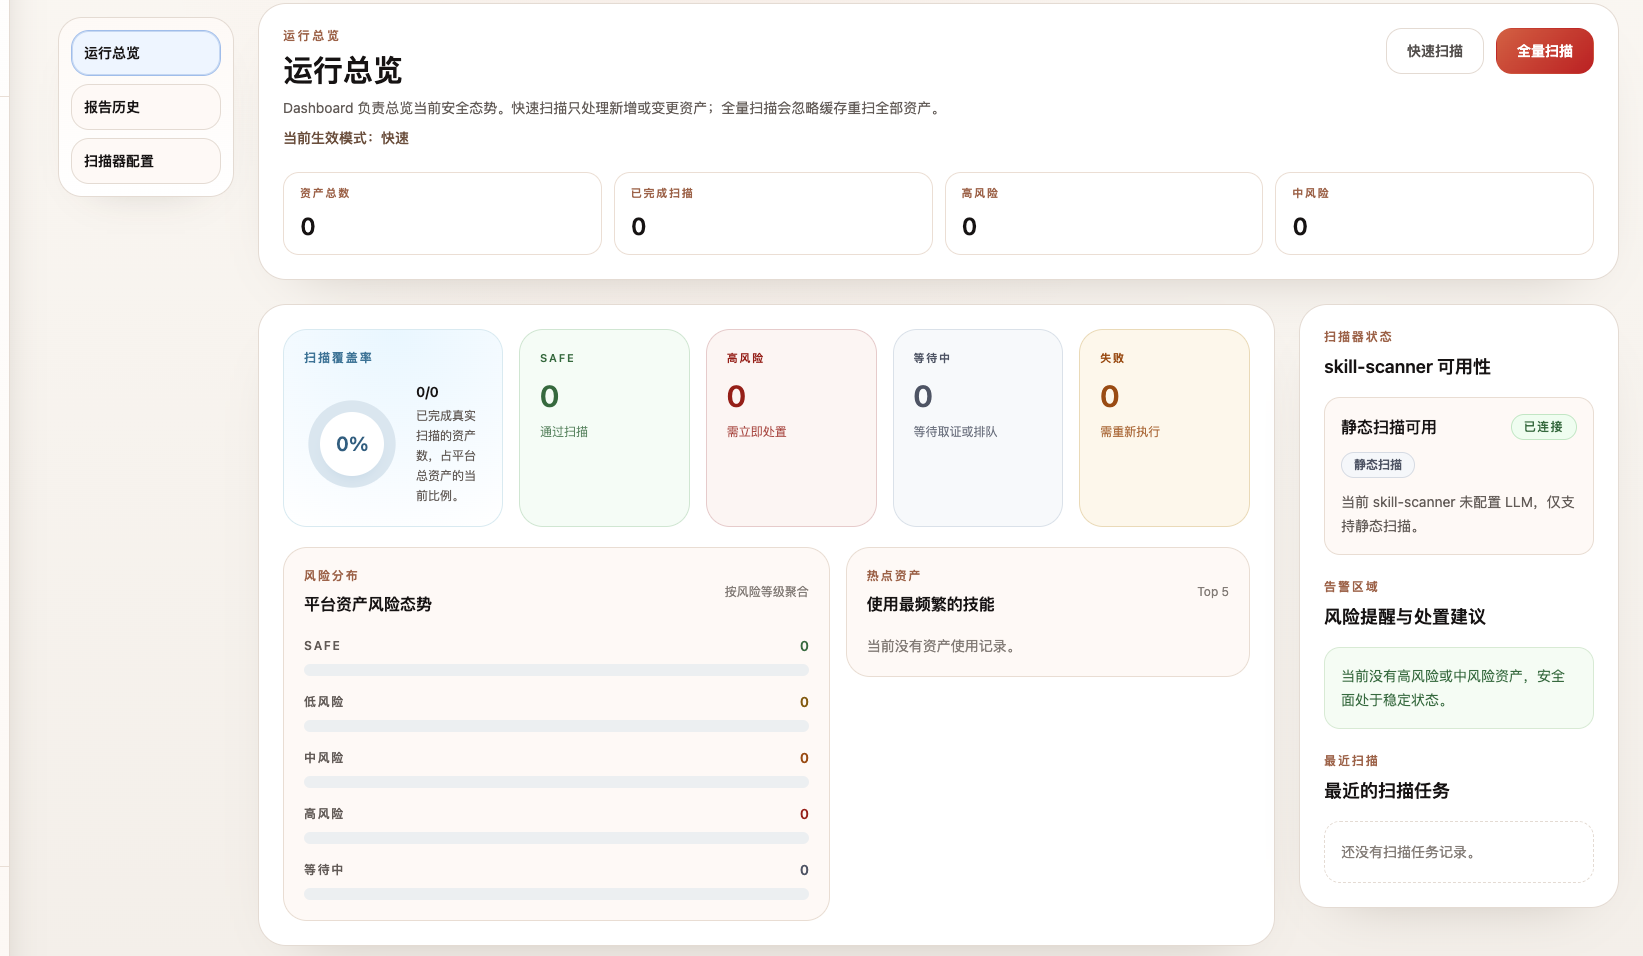Click the 已连接 status badge
Viewport: 1643px width, 956px height.
click(1543, 427)
